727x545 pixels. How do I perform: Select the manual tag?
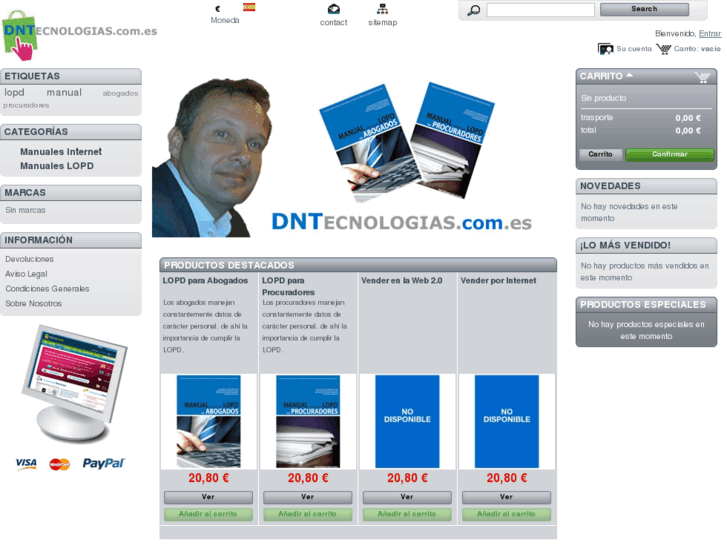point(64,92)
